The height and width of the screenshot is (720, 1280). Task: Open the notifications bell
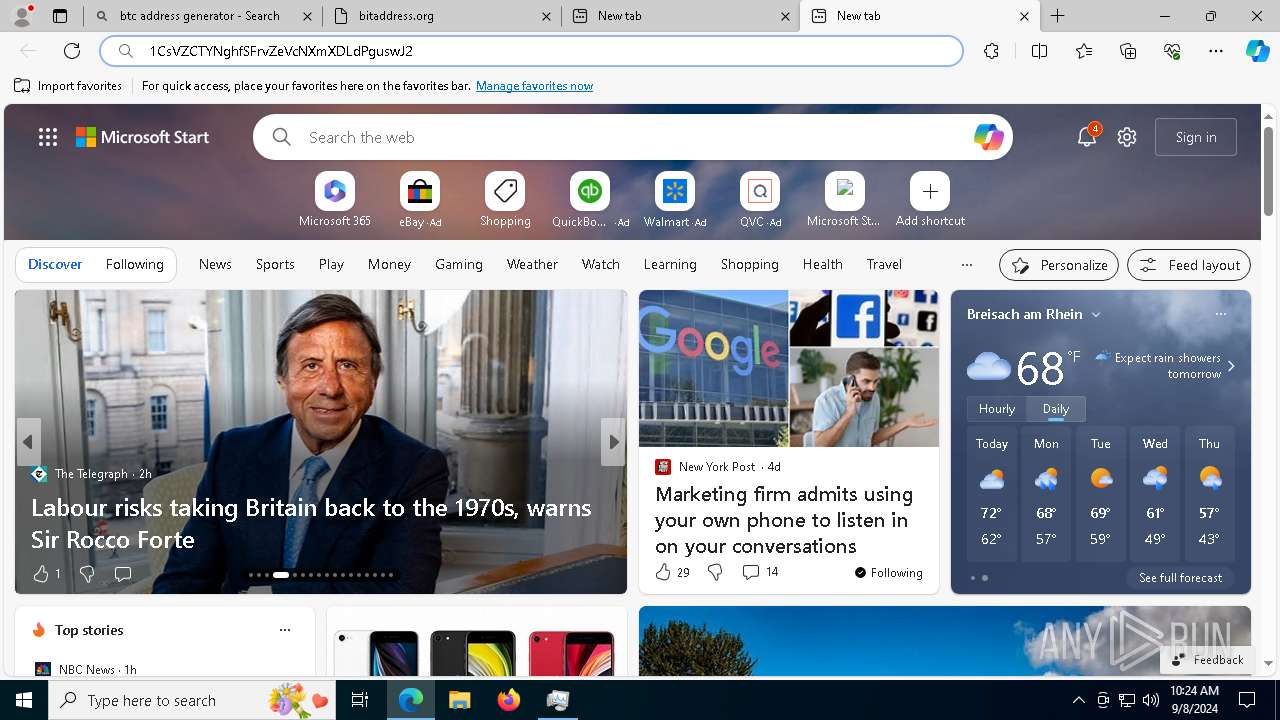[1087, 137]
